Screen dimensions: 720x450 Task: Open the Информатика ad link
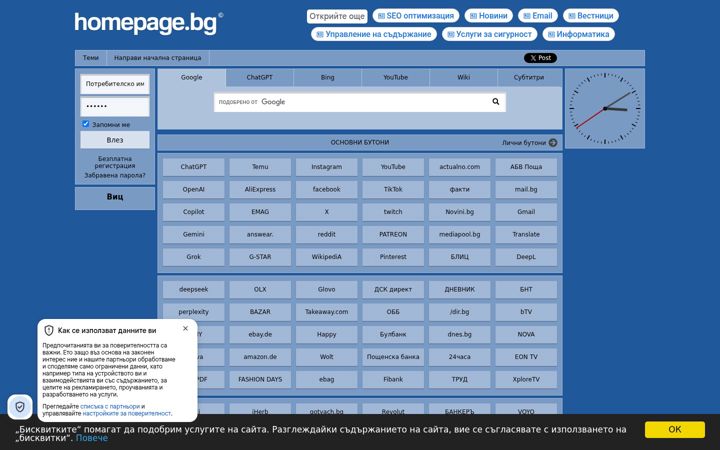coord(579,34)
